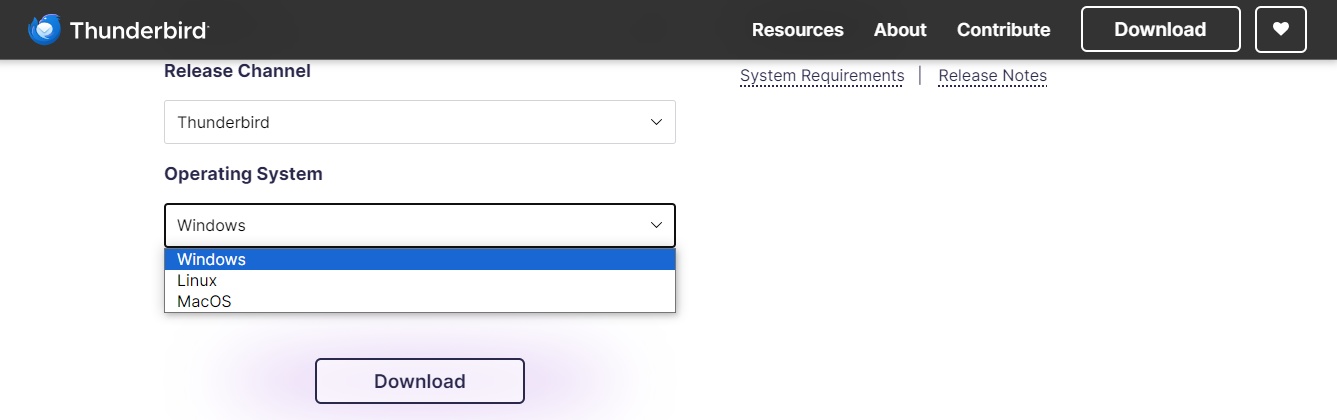Open the Resources menu in navigation bar
This screenshot has width=1337, height=420.
pyautogui.click(x=798, y=30)
